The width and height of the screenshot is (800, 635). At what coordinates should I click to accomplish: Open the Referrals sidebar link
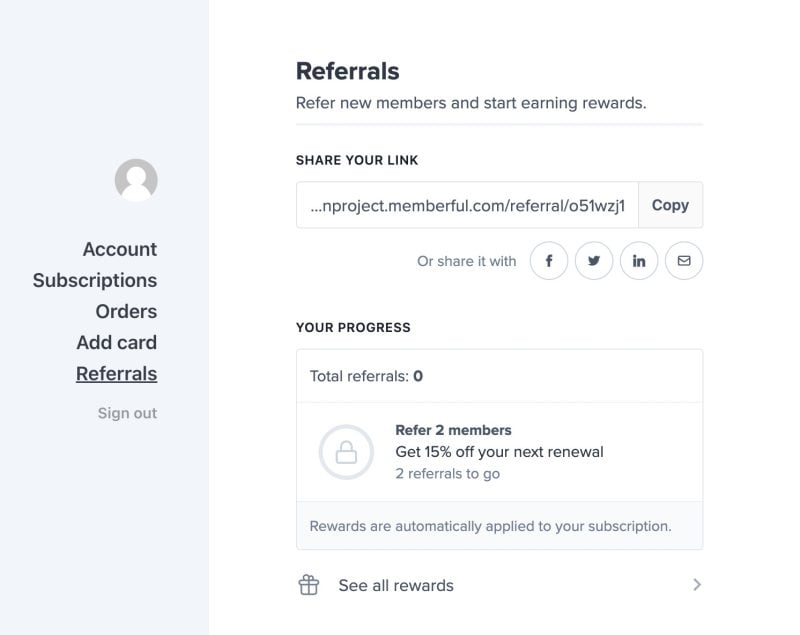tap(116, 374)
